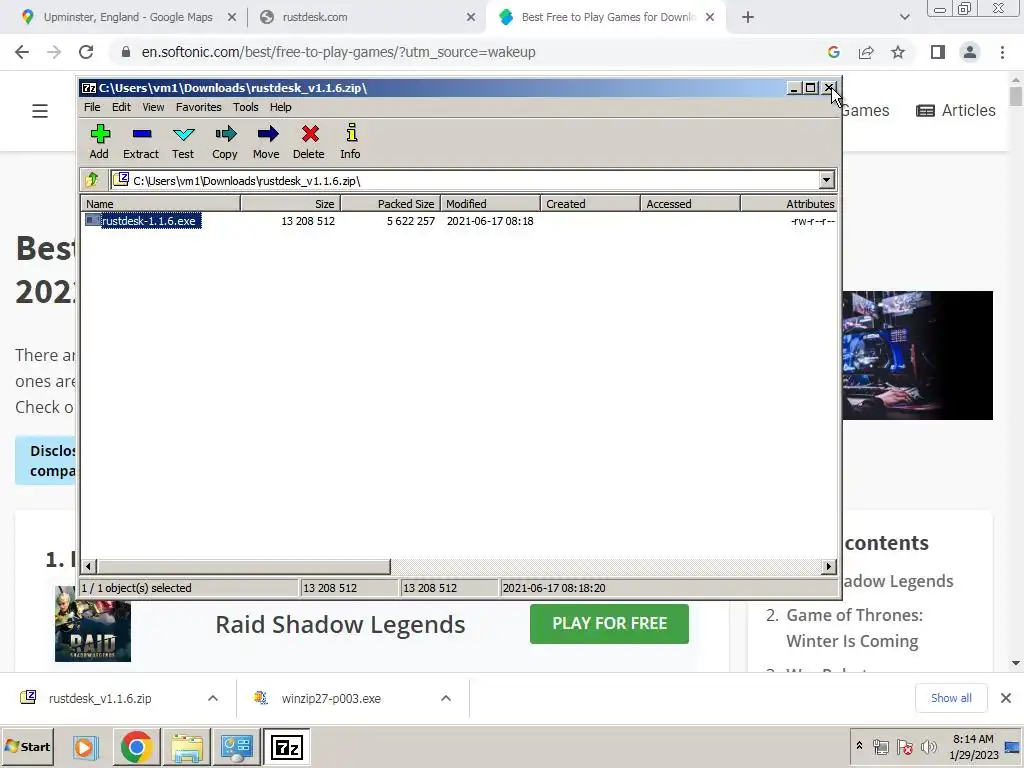Open the View menu
The width and height of the screenshot is (1024, 768).
coord(153,107)
